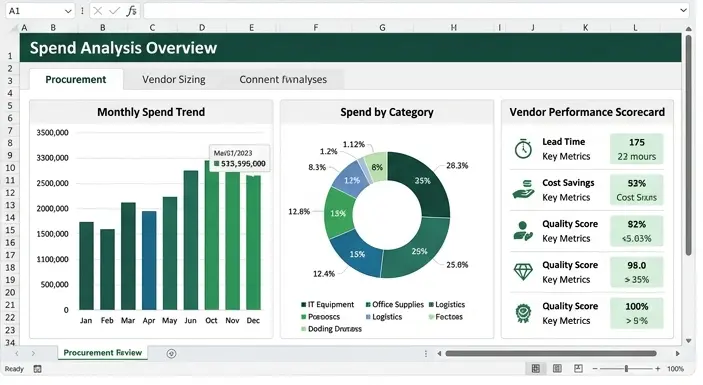
Task: Click the Fectors legend entry
Action: click(x=446, y=316)
